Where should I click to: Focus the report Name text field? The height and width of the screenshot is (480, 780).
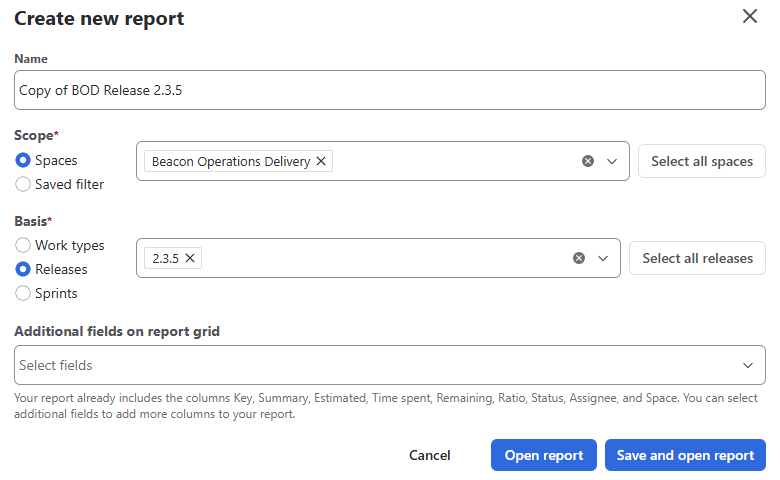coord(390,90)
